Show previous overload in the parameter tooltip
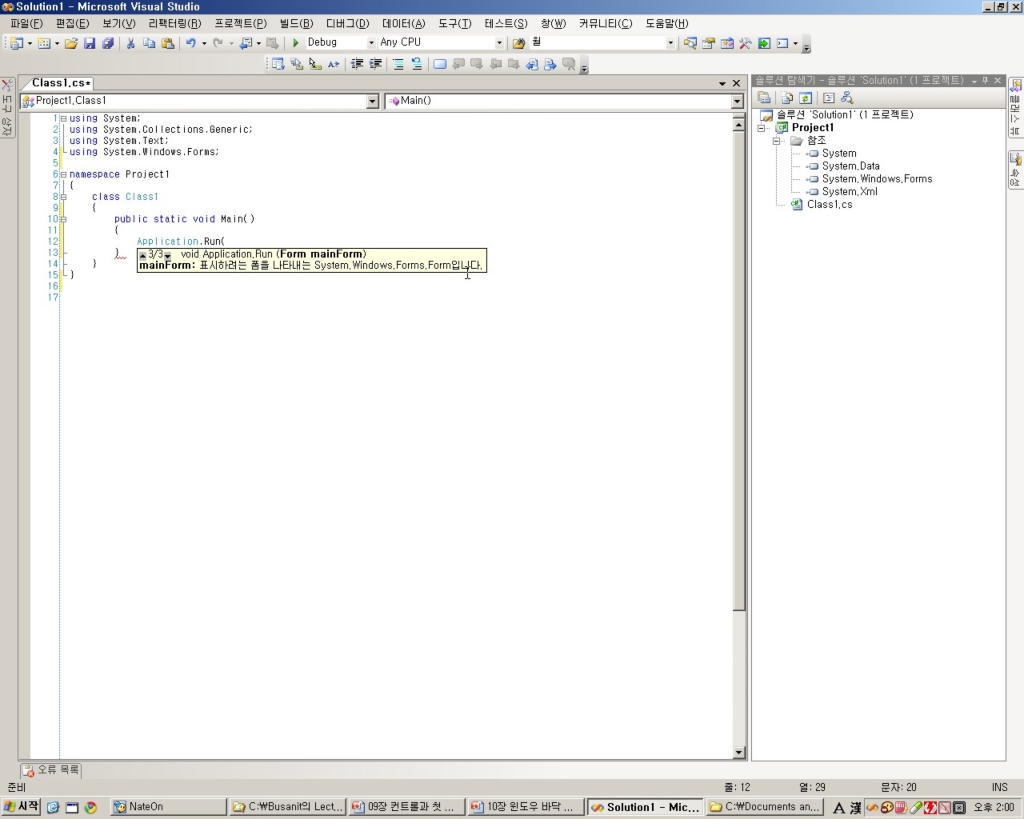This screenshot has height=819, width=1024. tap(143, 255)
